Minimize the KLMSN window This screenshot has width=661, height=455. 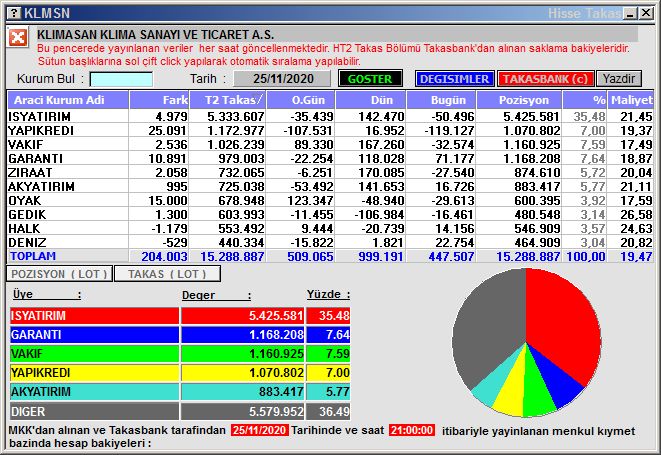coord(630,13)
